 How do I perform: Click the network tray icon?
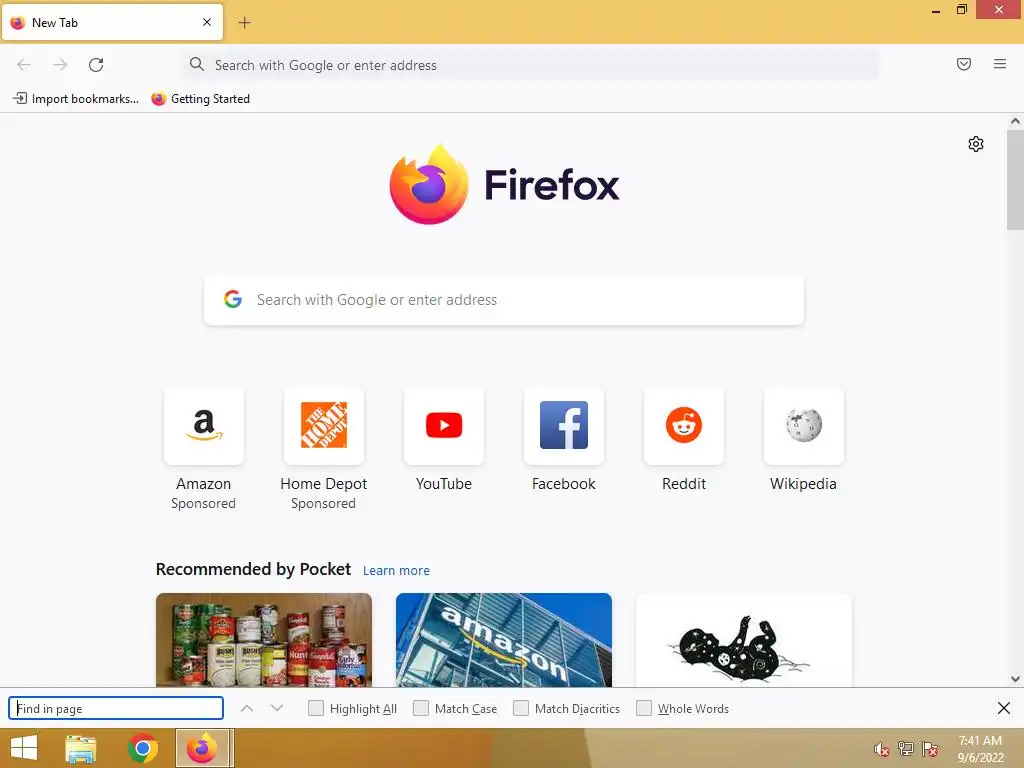[906, 749]
